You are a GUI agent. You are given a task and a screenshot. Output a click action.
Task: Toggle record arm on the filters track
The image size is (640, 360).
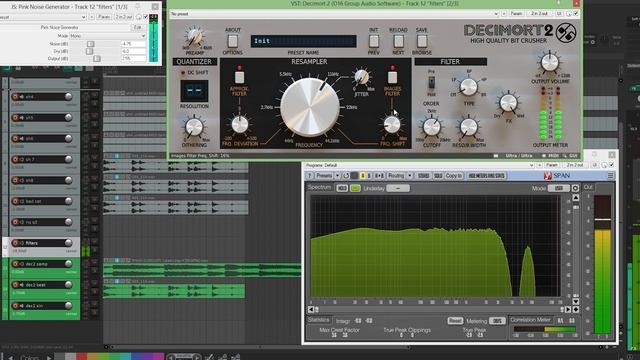click(15, 243)
